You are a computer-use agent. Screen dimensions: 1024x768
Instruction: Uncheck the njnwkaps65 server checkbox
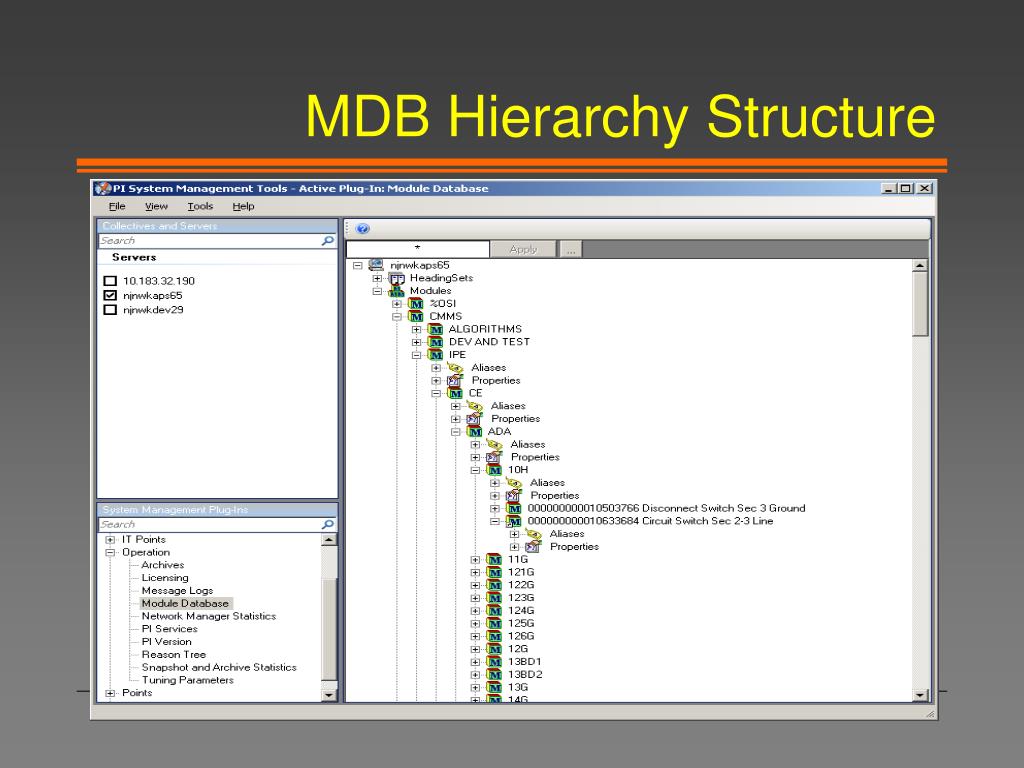click(x=110, y=295)
